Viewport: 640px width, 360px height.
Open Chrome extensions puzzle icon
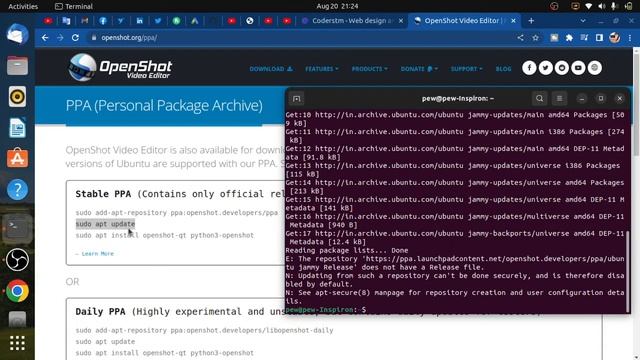569,38
